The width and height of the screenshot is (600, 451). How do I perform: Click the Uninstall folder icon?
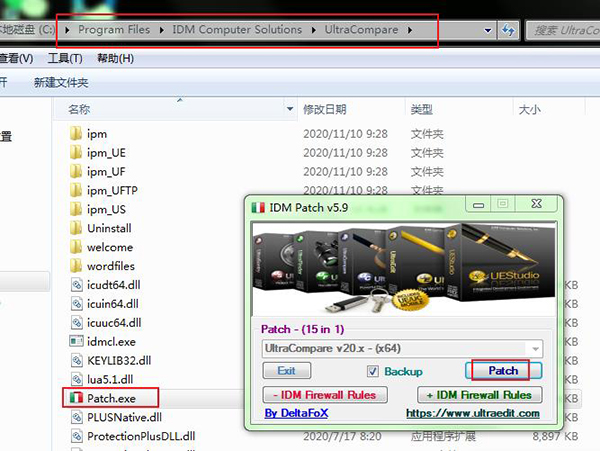76,228
